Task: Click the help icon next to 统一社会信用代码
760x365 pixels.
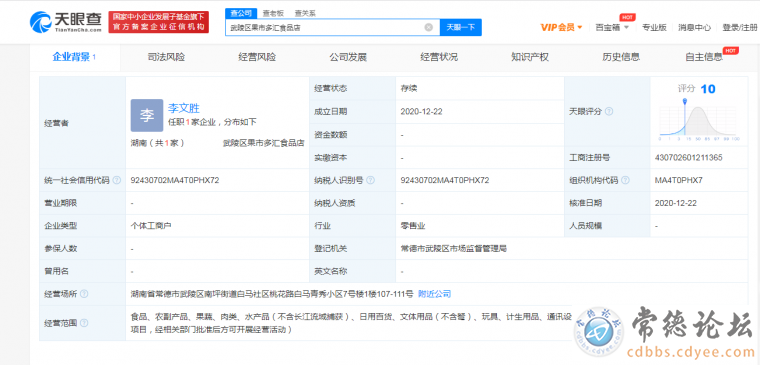Action: [117, 180]
